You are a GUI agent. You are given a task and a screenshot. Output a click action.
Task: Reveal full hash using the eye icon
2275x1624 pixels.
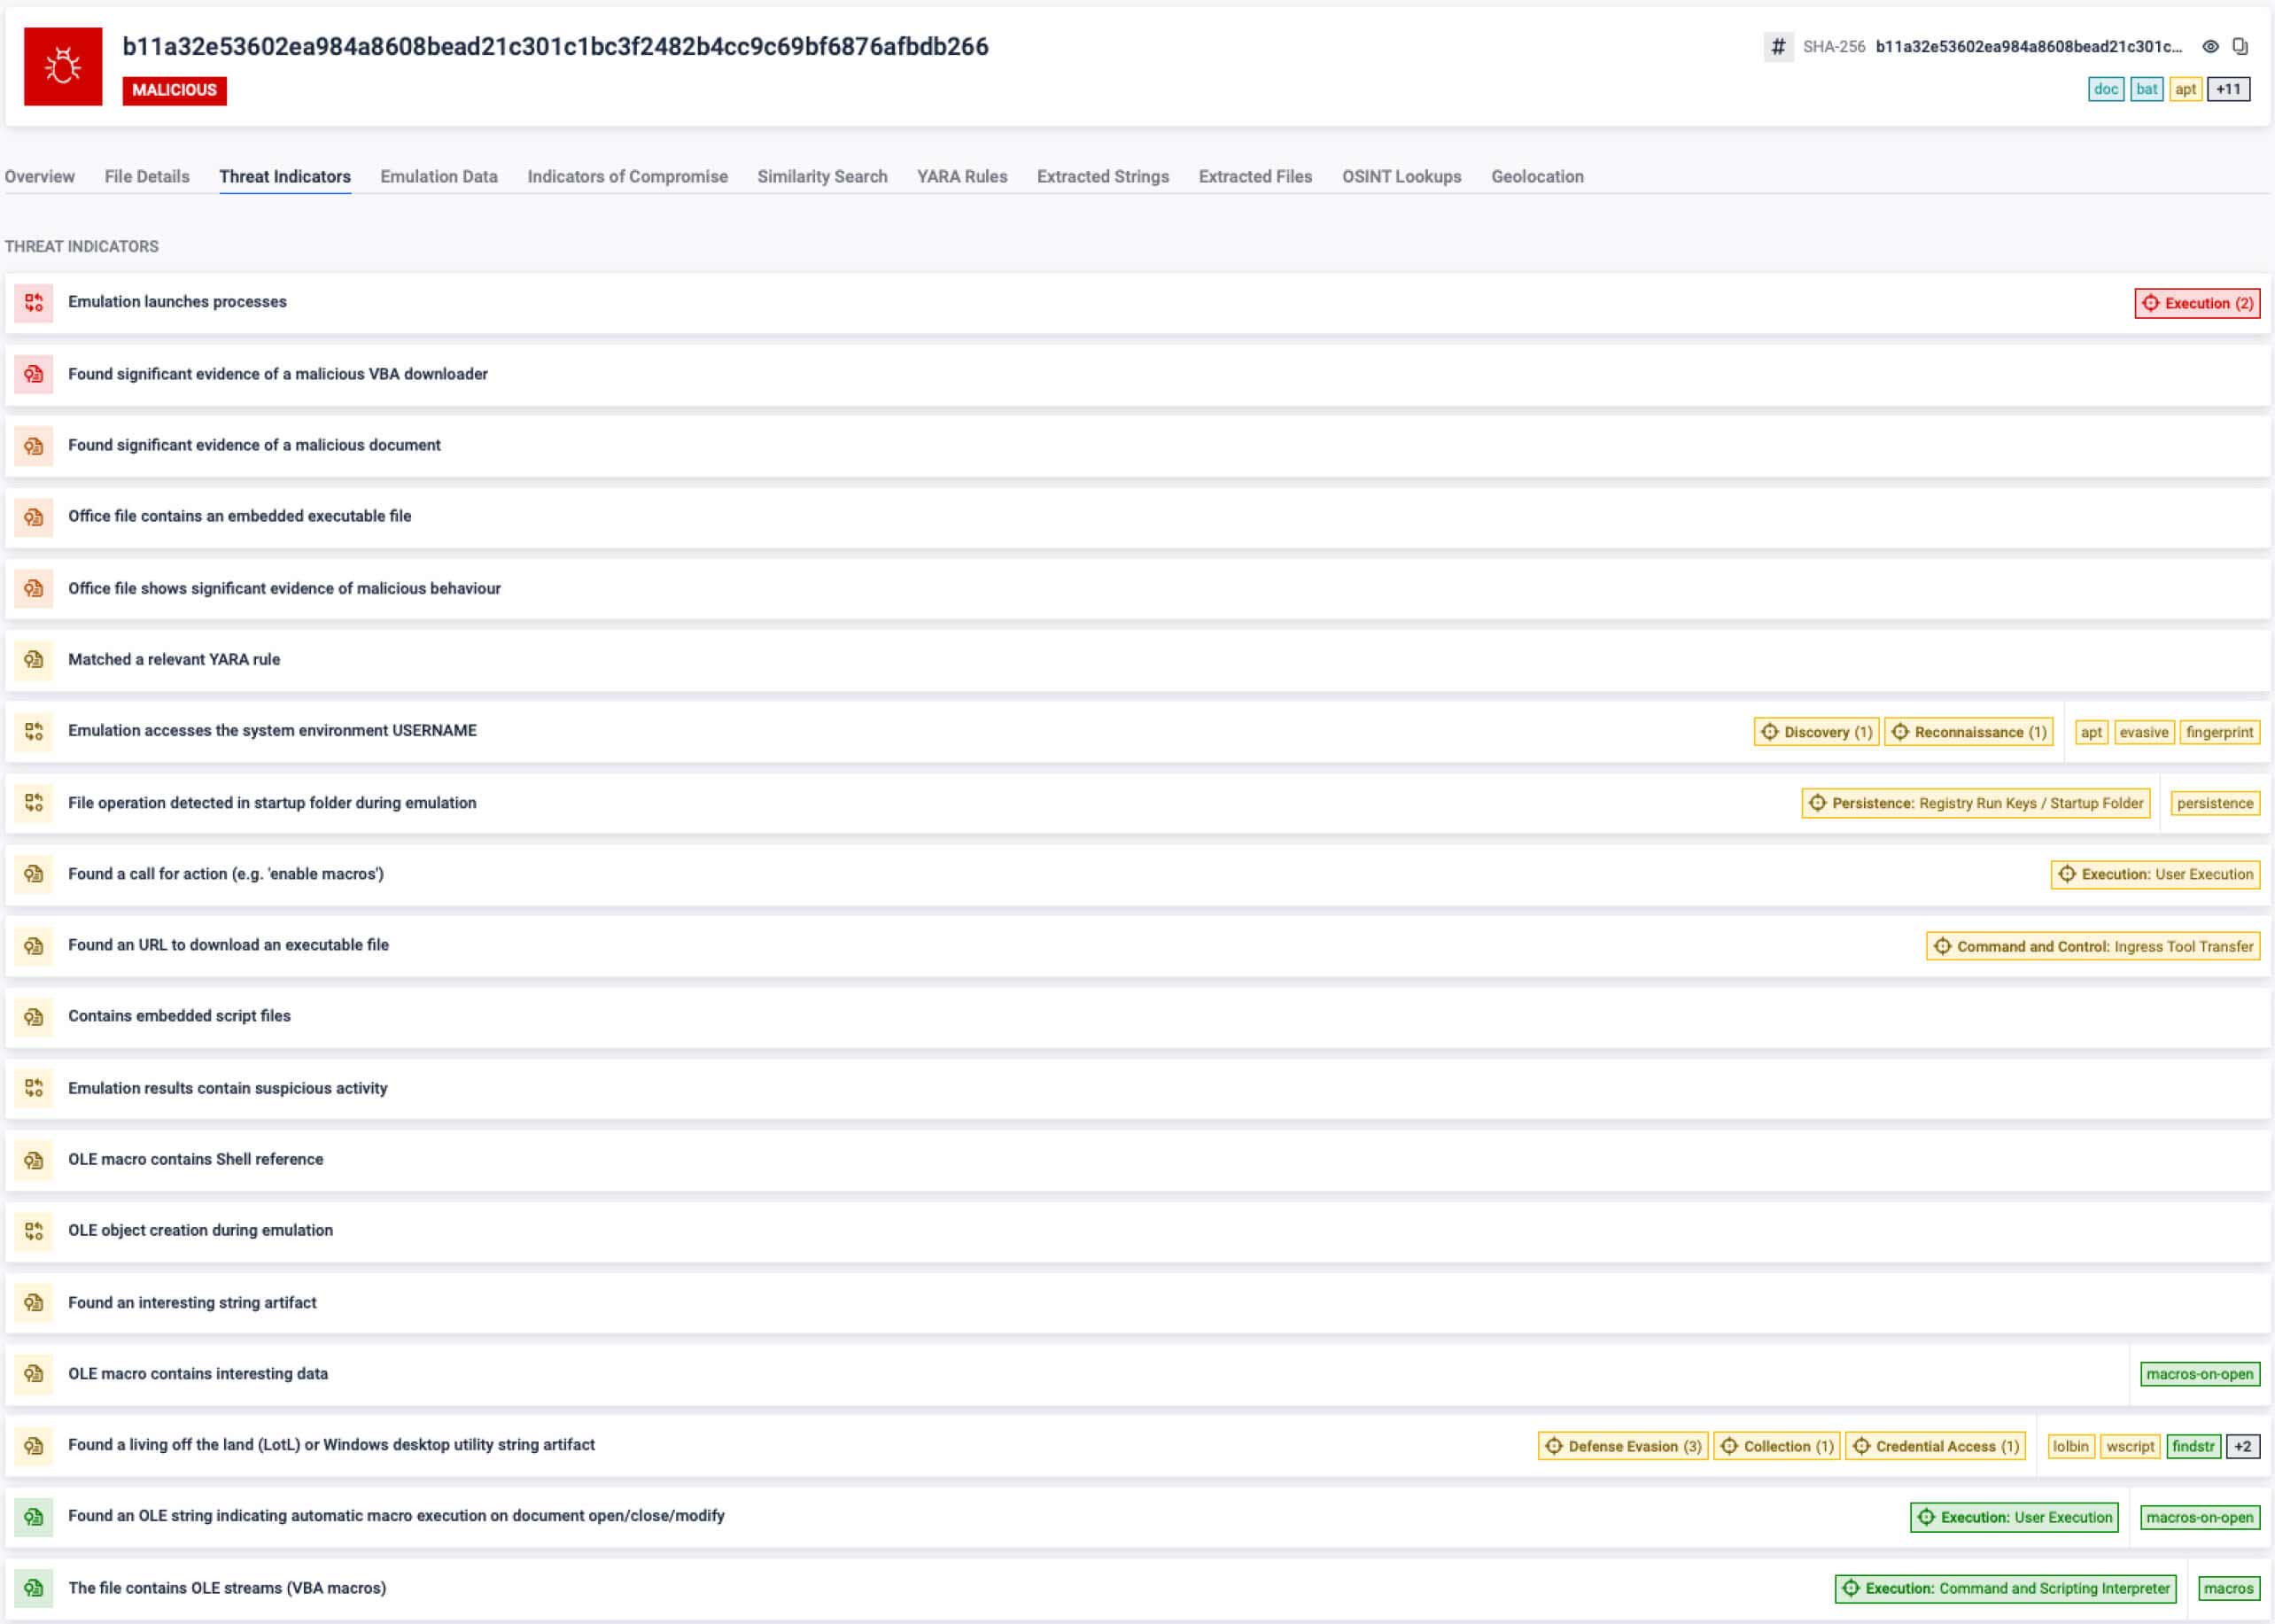pos(2211,46)
